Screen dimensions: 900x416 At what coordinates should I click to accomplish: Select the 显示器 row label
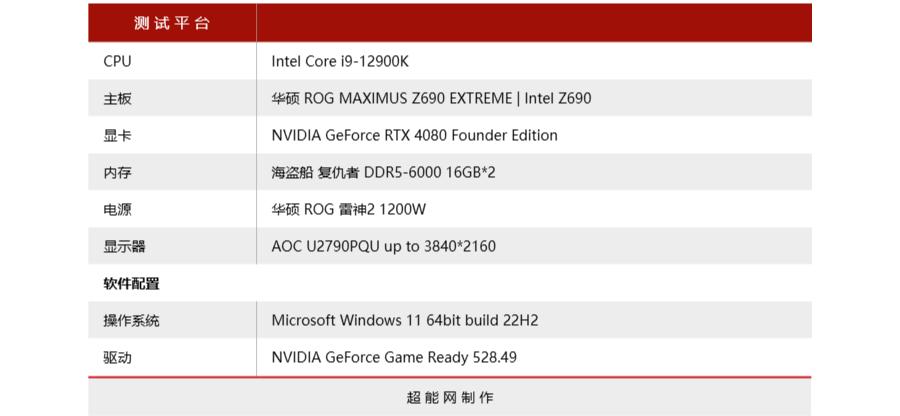pos(124,246)
